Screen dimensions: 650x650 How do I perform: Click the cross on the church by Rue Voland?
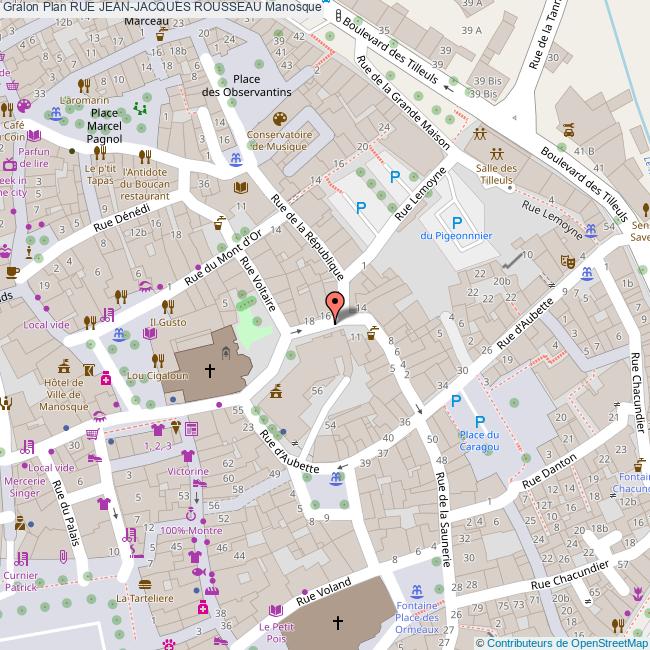coord(337,623)
